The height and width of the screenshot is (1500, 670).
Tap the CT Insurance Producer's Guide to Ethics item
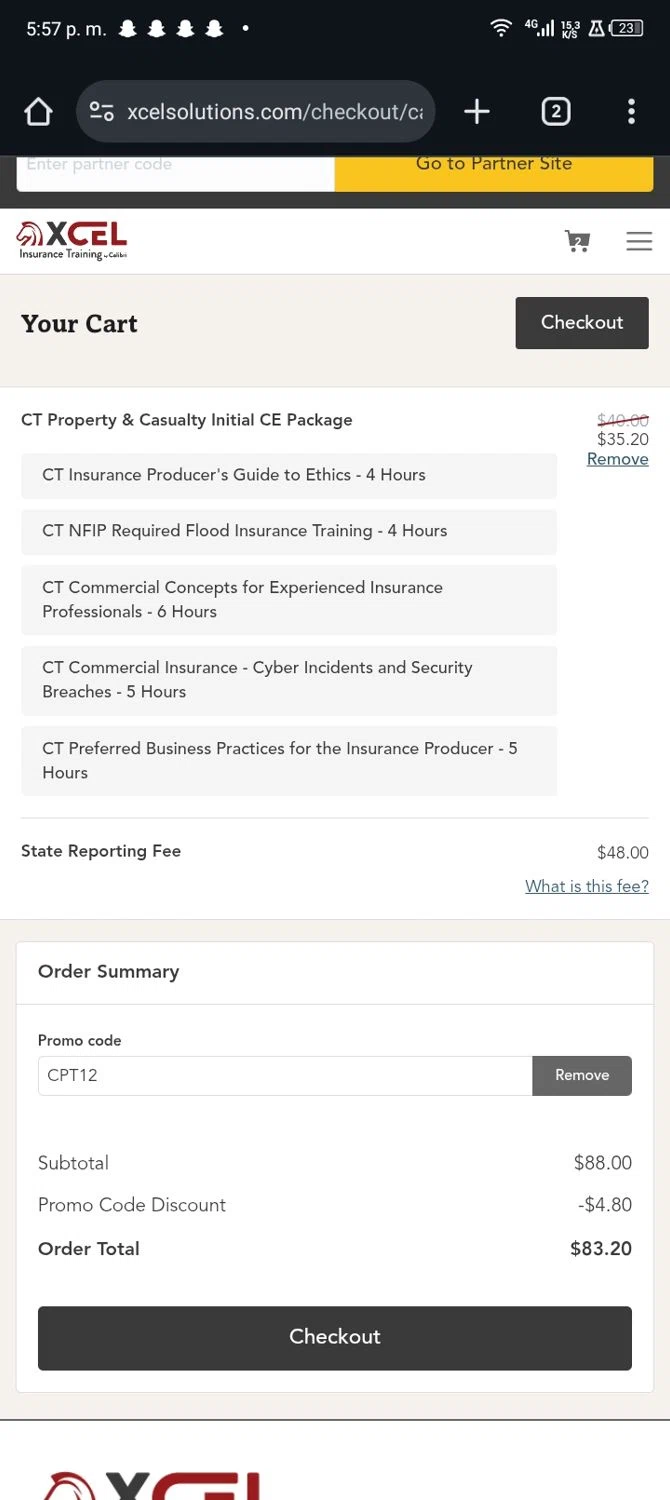click(288, 475)
